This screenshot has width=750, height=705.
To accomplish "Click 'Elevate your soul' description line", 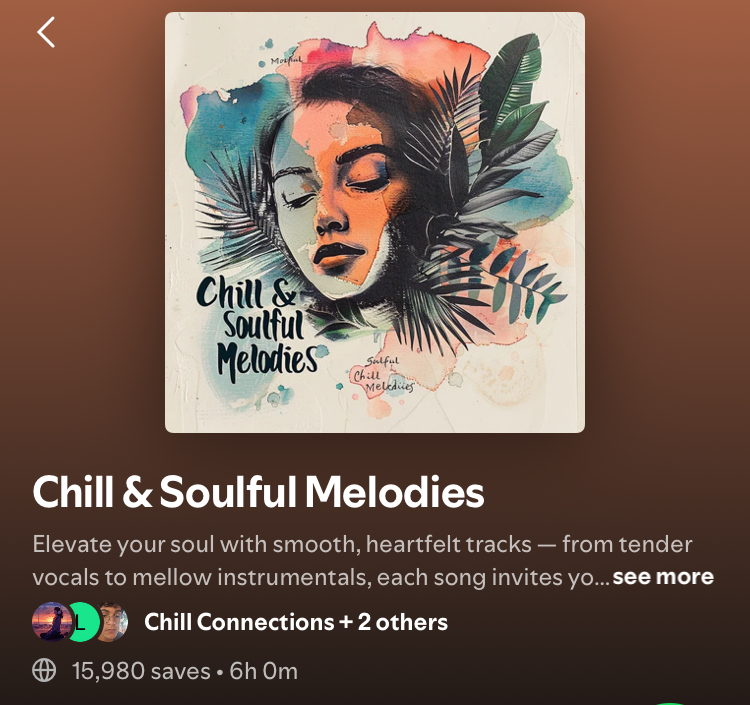I will coord(362,544).
